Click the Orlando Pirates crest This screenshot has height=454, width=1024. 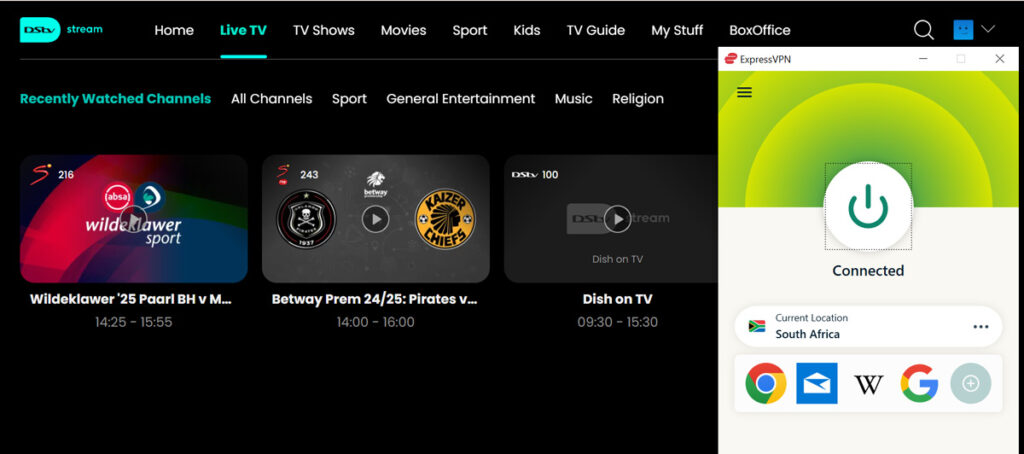pos(306,218)
